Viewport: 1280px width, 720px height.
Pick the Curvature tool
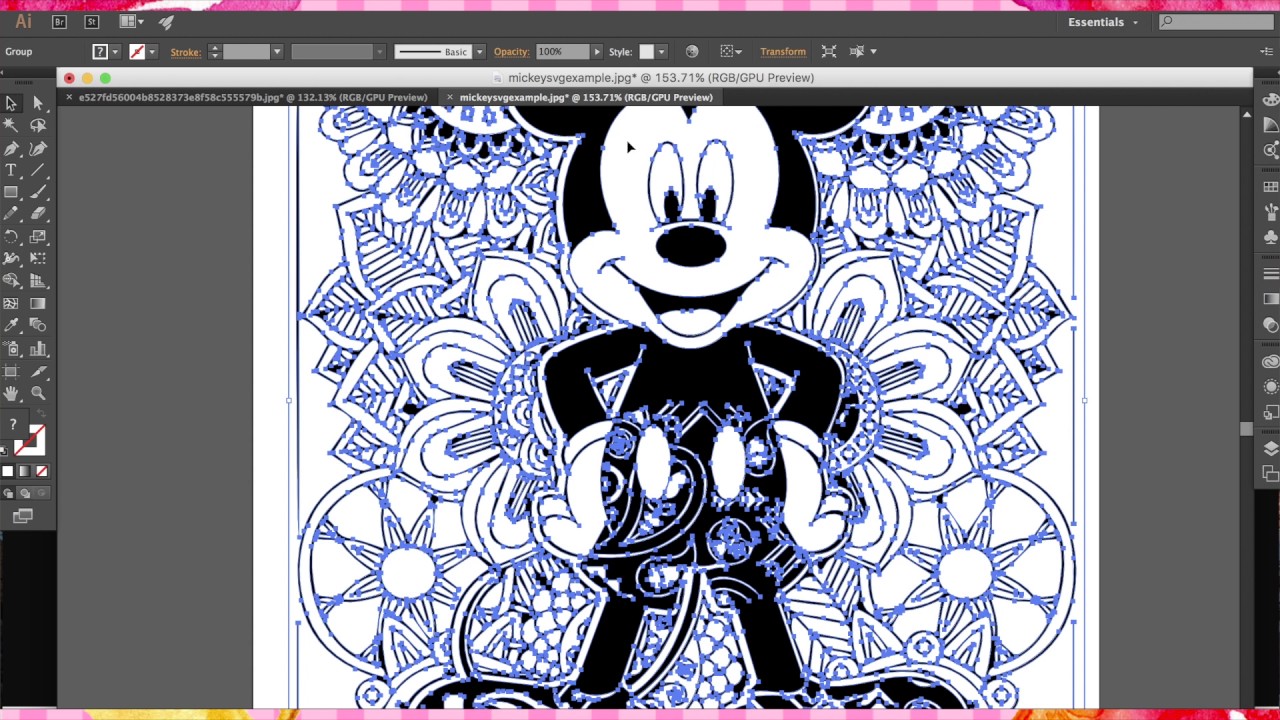click(x=38, y=148)
